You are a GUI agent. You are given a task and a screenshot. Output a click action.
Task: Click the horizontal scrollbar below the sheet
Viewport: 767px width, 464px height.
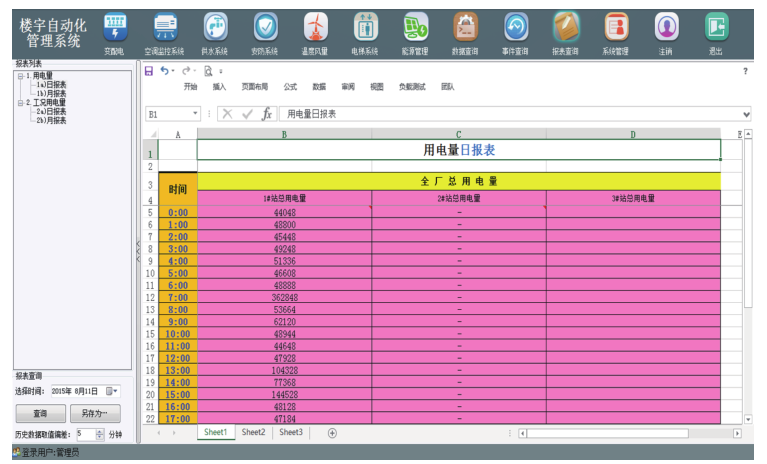coord(625,433)
